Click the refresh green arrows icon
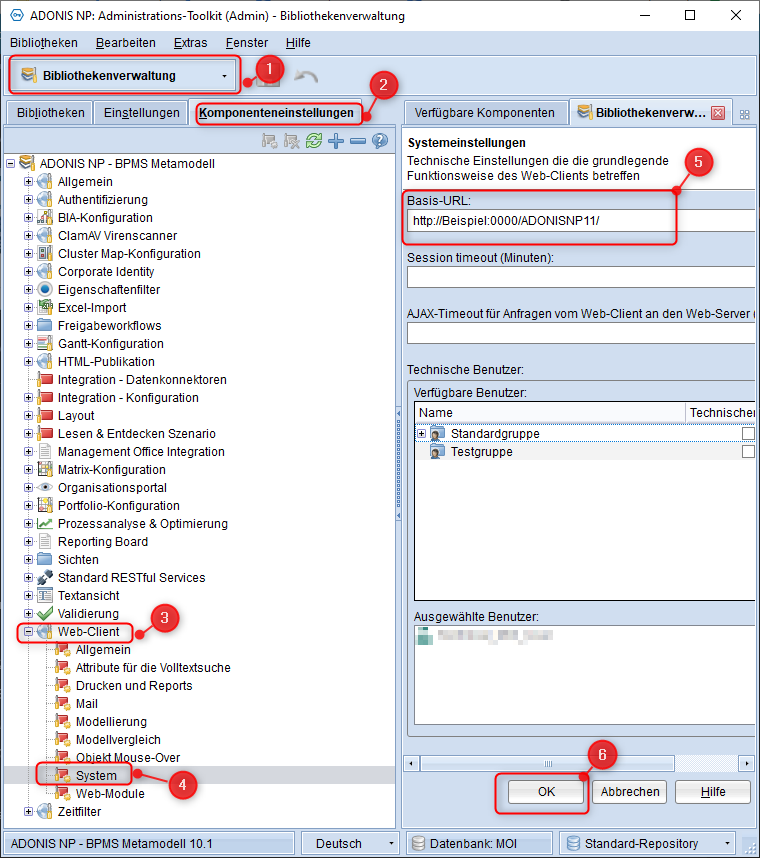Image resolution: width=760 pixels, height=858 pixels. (314, 141)
